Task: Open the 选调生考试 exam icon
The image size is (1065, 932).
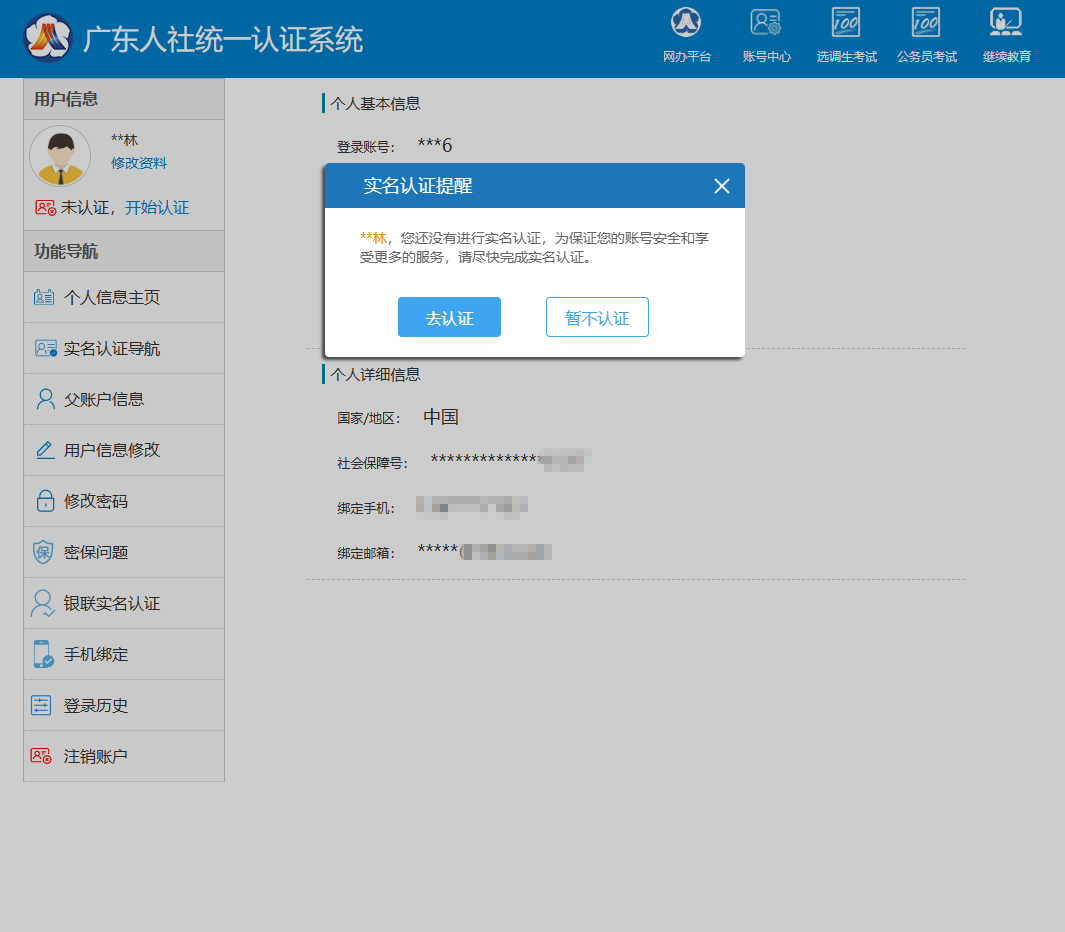Action: click(846, 23)
